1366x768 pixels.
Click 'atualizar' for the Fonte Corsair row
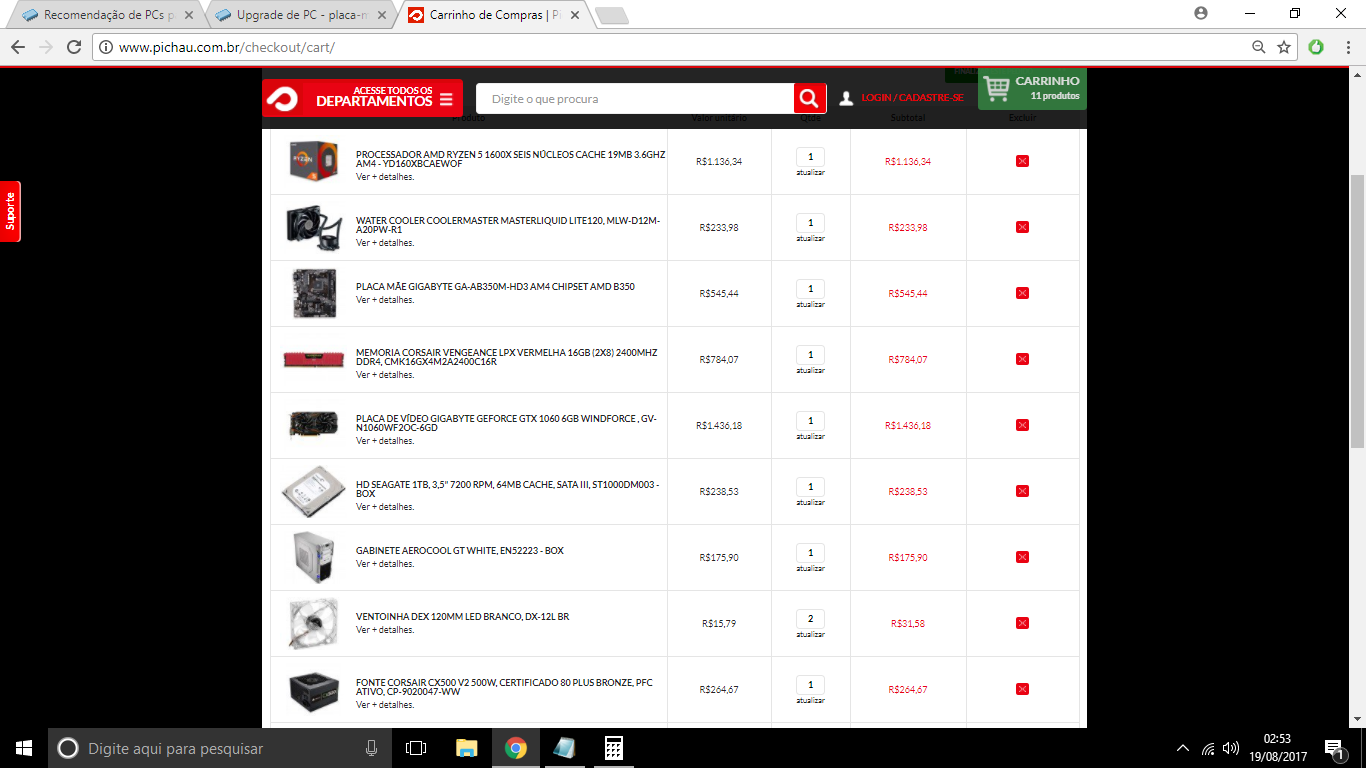point(810,700)
